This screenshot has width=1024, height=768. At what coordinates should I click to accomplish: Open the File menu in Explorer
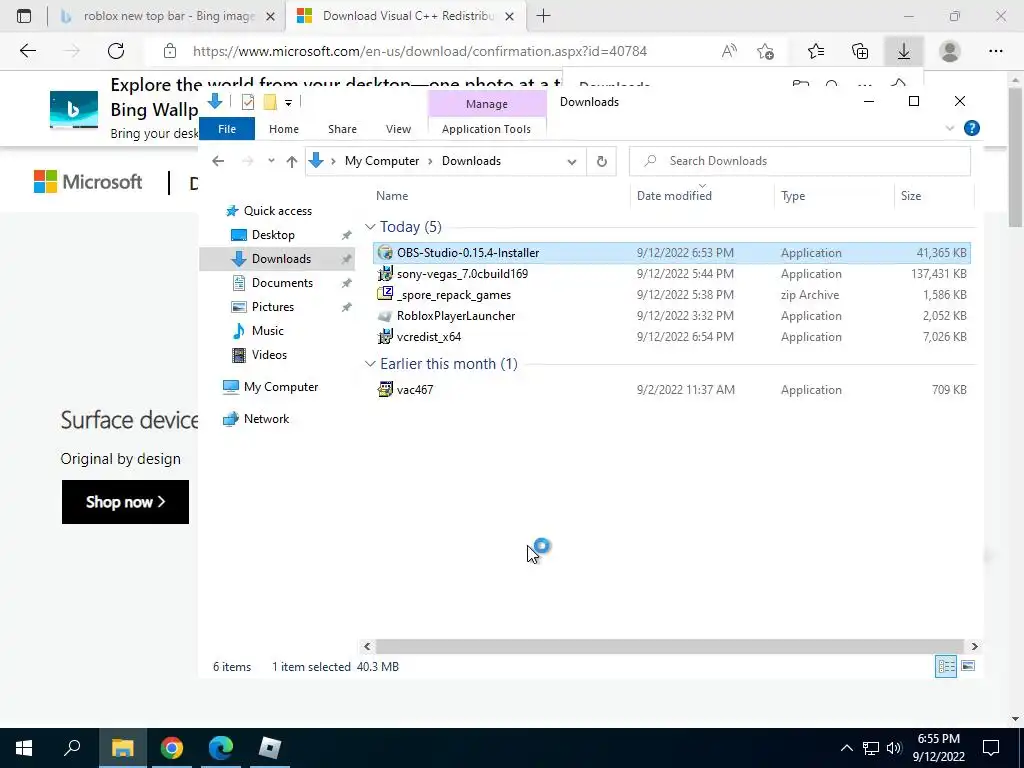[x=227, y=129]
